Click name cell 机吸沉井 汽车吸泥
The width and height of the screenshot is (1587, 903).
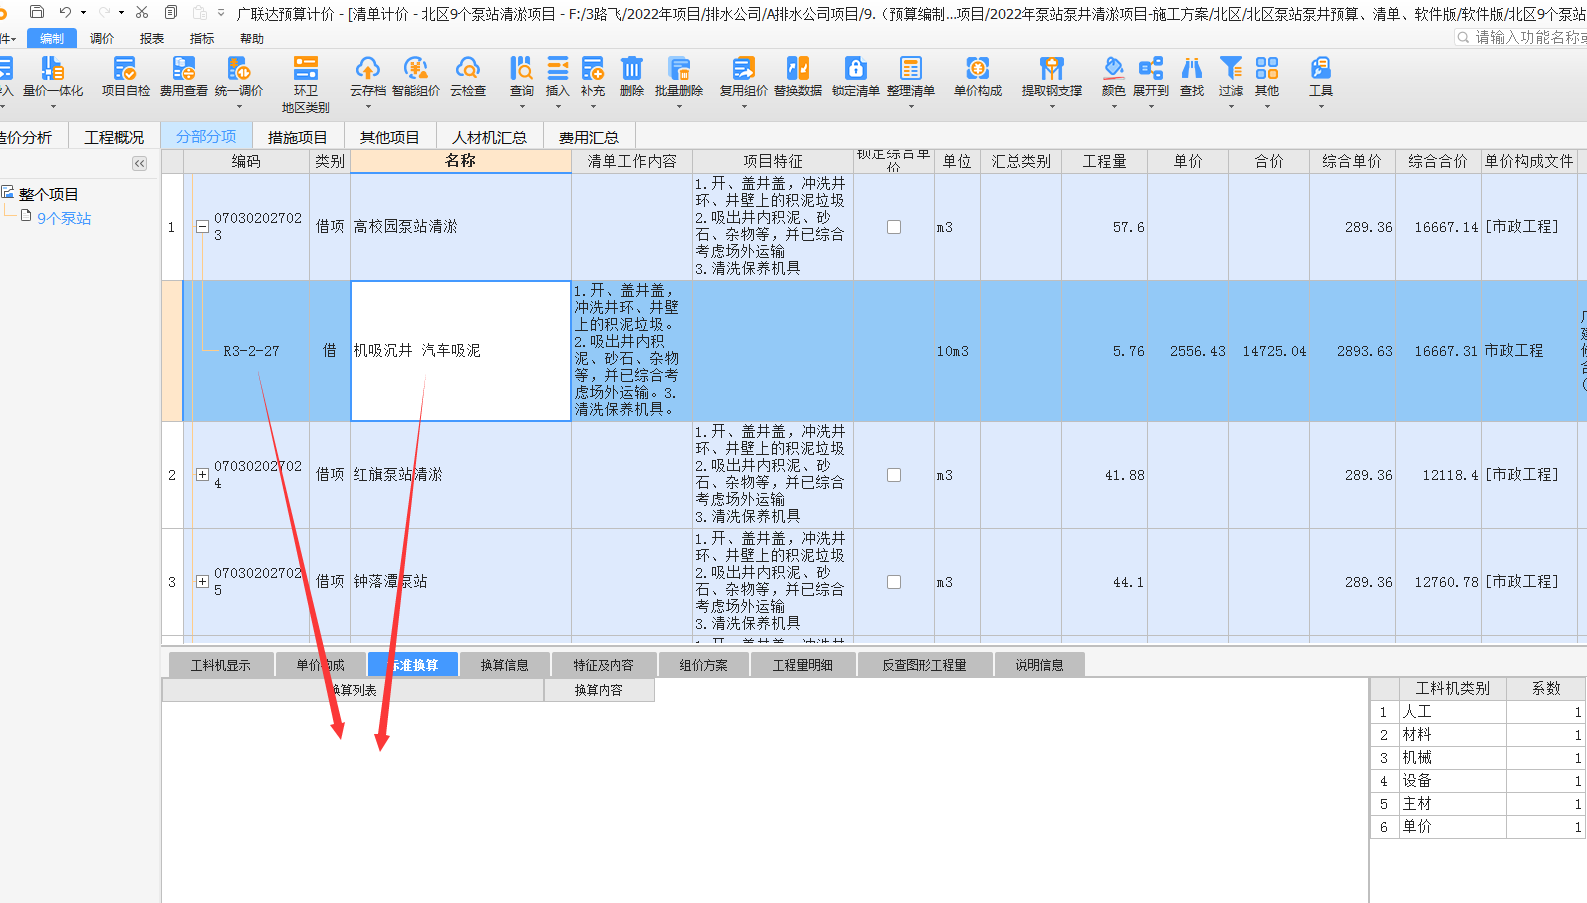click(x=460, y=351)
